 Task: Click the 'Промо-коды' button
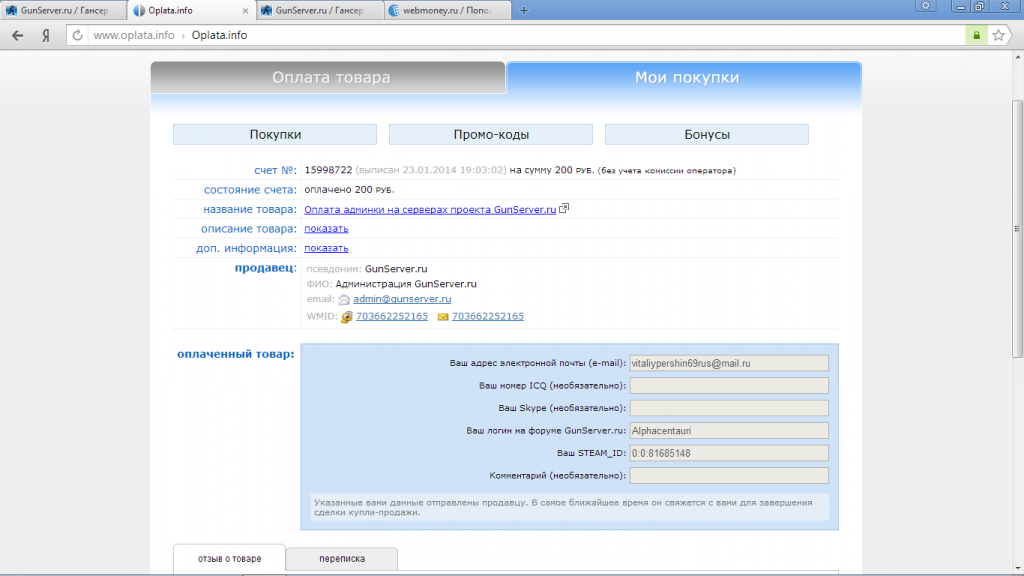click(x=490, y=135)
